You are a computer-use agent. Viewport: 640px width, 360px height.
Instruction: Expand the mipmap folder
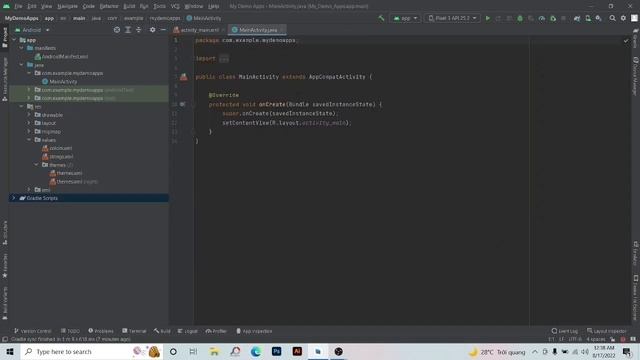point(29,132)
